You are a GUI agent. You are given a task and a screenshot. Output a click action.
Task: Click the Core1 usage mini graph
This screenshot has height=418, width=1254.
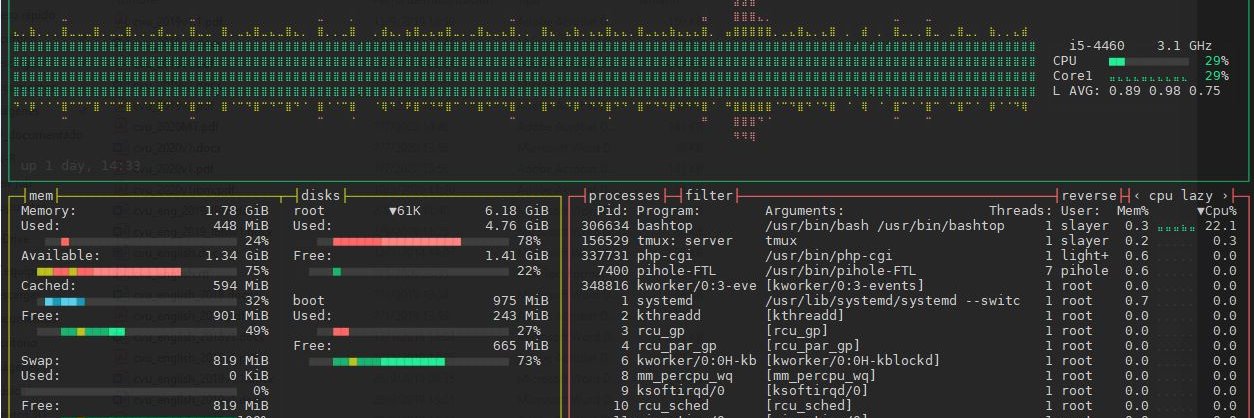tap(1148, 76)
